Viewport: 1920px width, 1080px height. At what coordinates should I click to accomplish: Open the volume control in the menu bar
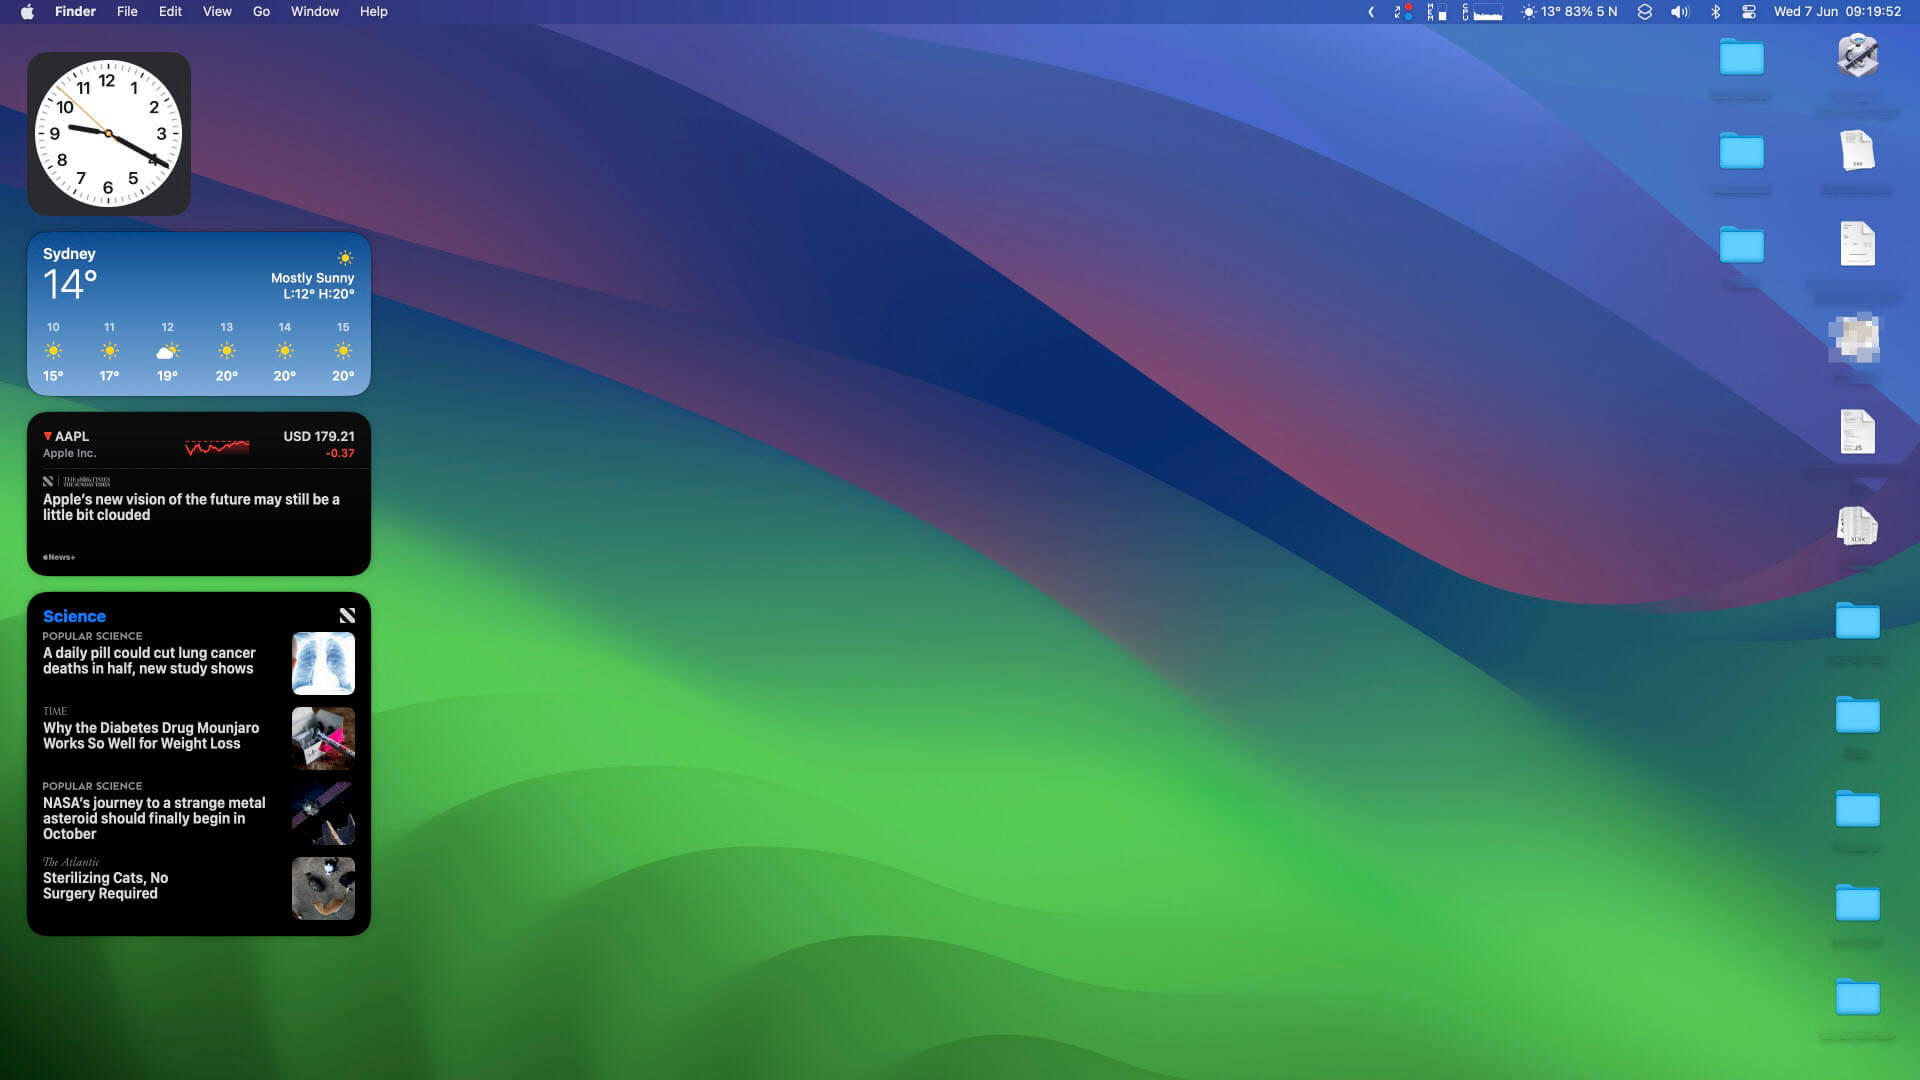tap(1678, 12)
